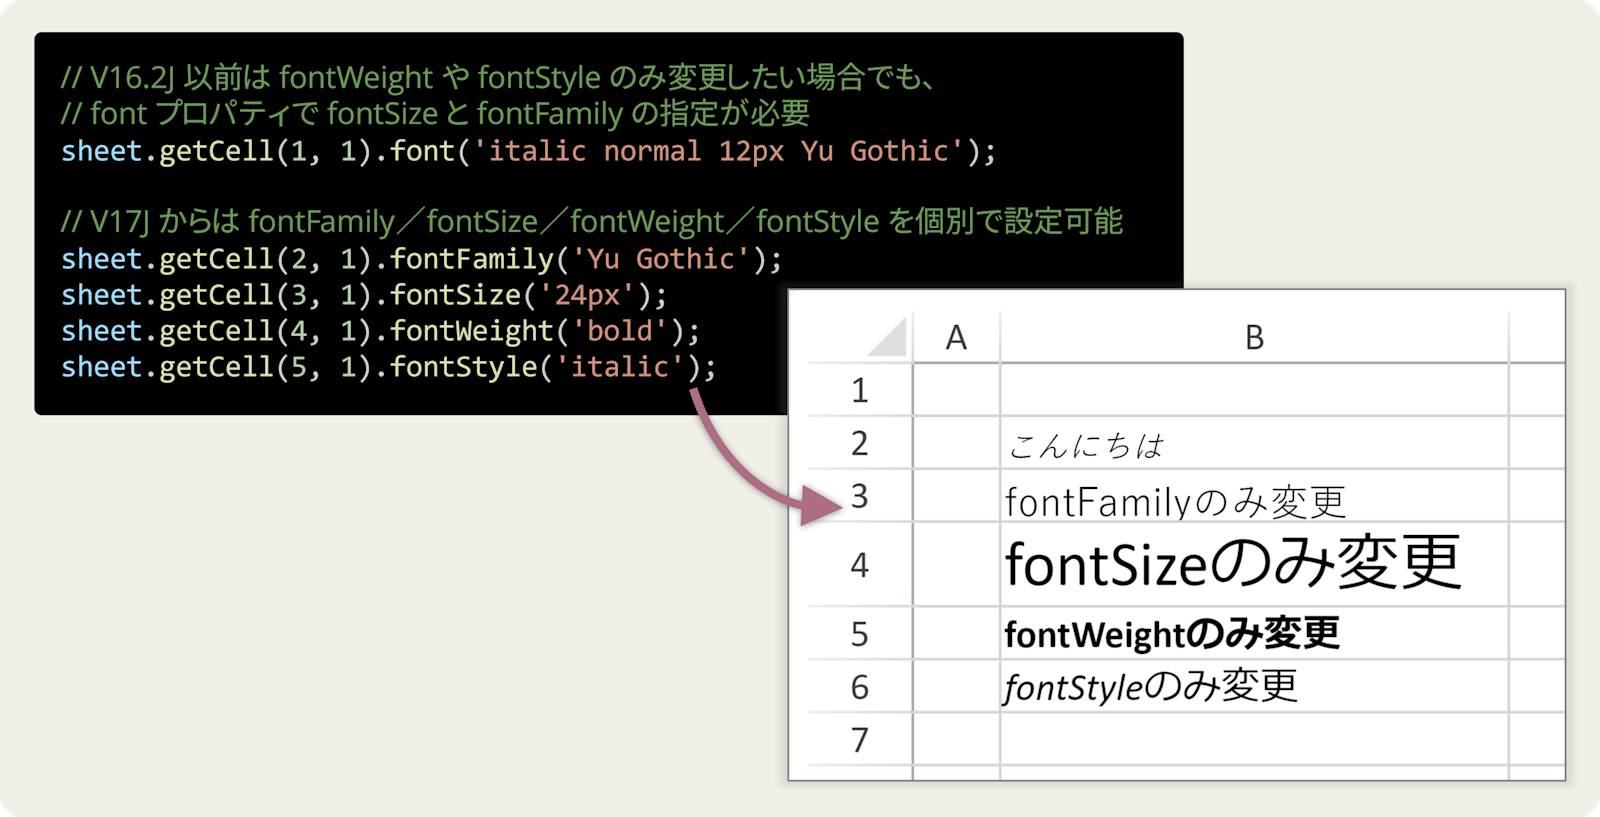Click cell with italic fontStyleのみ変更 text
Image resolution: width=1600 pixels, height=817 pixels.
[1254, 687]
